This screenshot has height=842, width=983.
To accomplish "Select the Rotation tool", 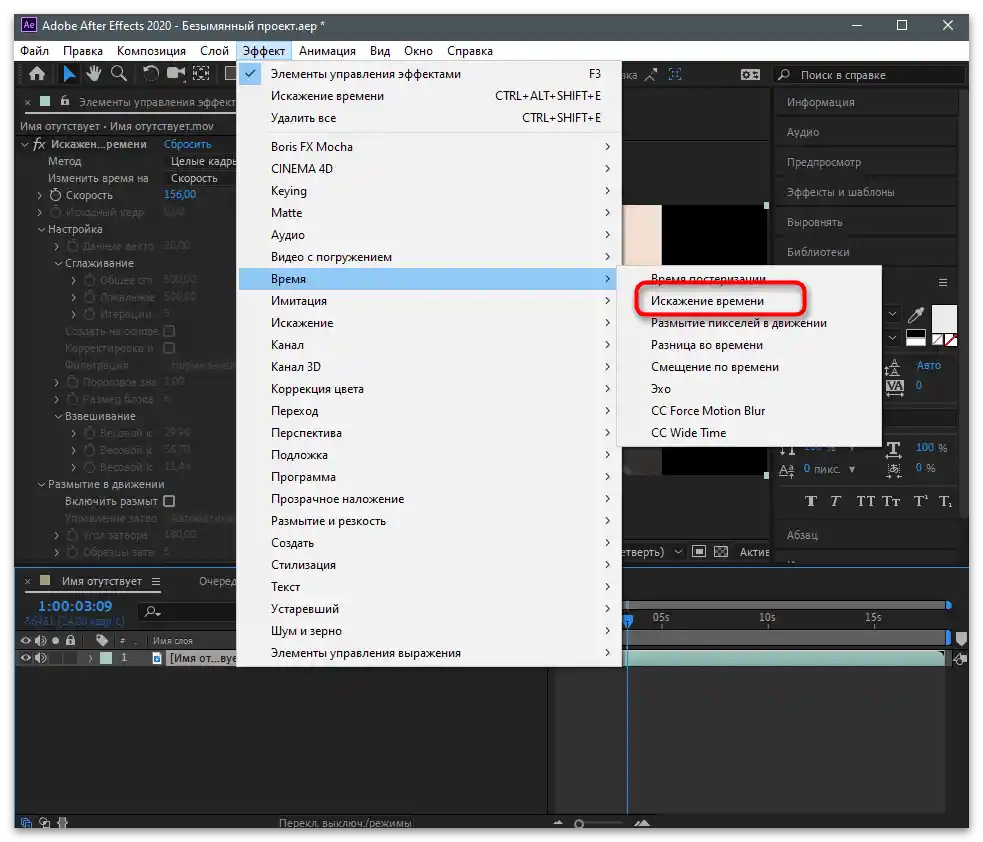I will click(150, 74).
